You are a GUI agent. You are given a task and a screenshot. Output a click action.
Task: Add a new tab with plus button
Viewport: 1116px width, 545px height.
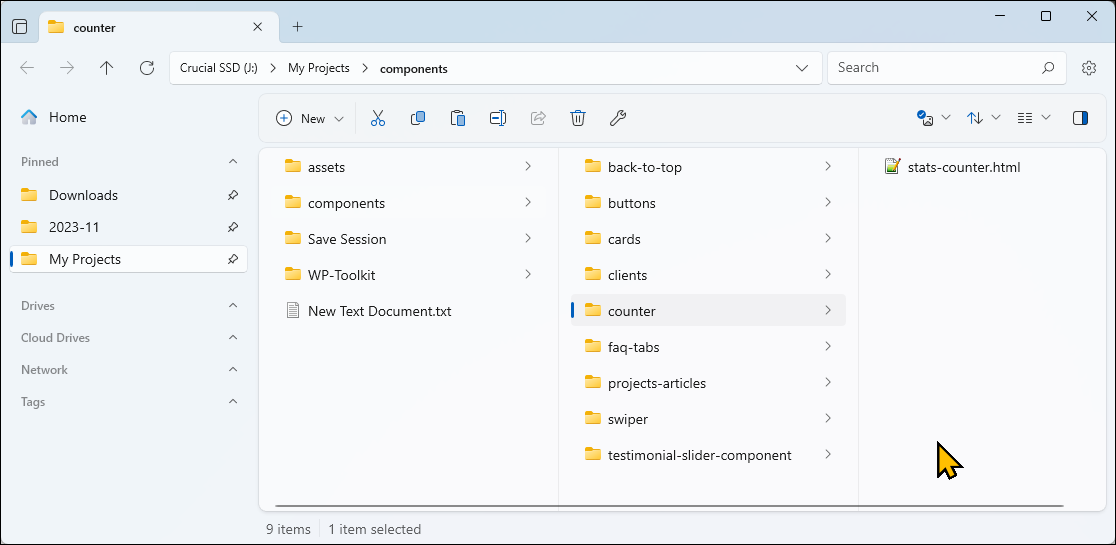point(297,27)
